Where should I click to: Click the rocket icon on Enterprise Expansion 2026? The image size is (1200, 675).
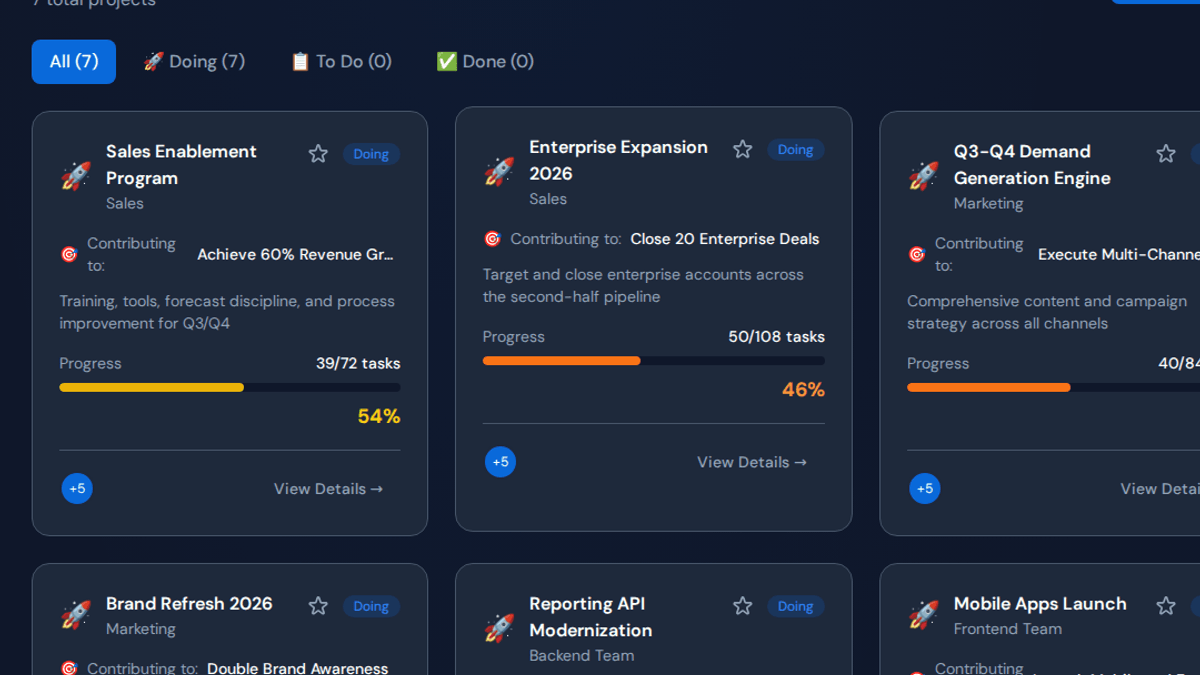coord(499,173)
